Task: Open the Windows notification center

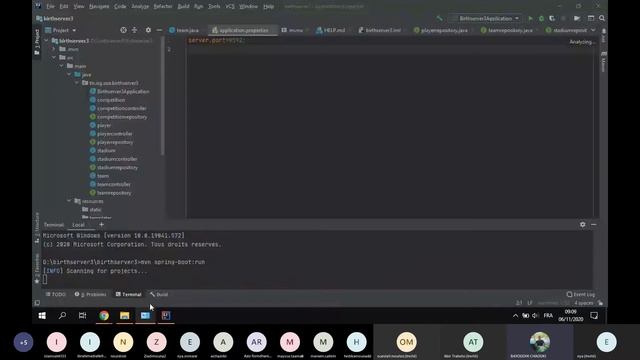Action: click(x=594, y=316)
